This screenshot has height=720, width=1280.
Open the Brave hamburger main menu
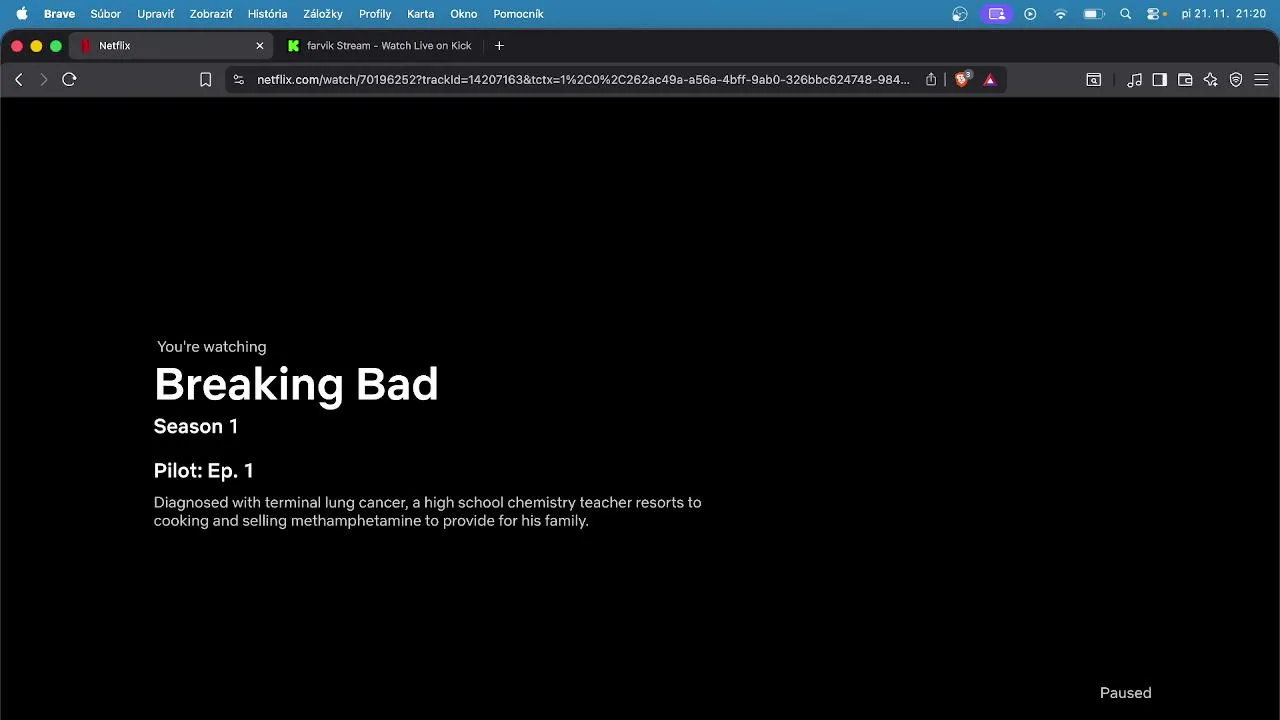click(x=1261, y=80)
